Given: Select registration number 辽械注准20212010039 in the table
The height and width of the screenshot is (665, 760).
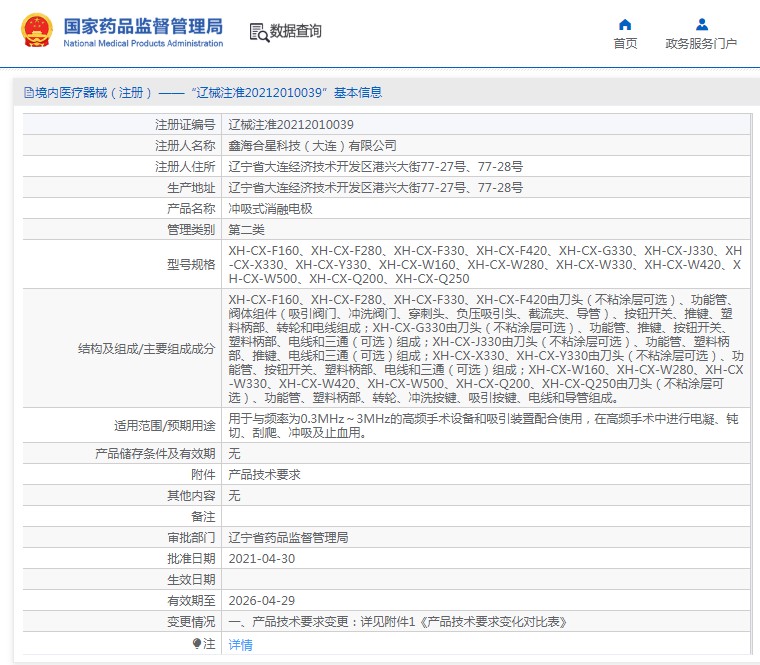Looking at the screenshot, I should click(291, 125).
